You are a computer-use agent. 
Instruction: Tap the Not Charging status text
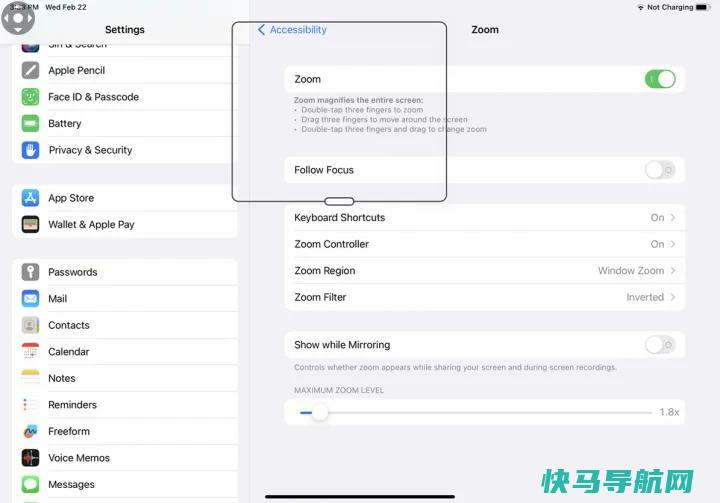[x=670, y=7]
